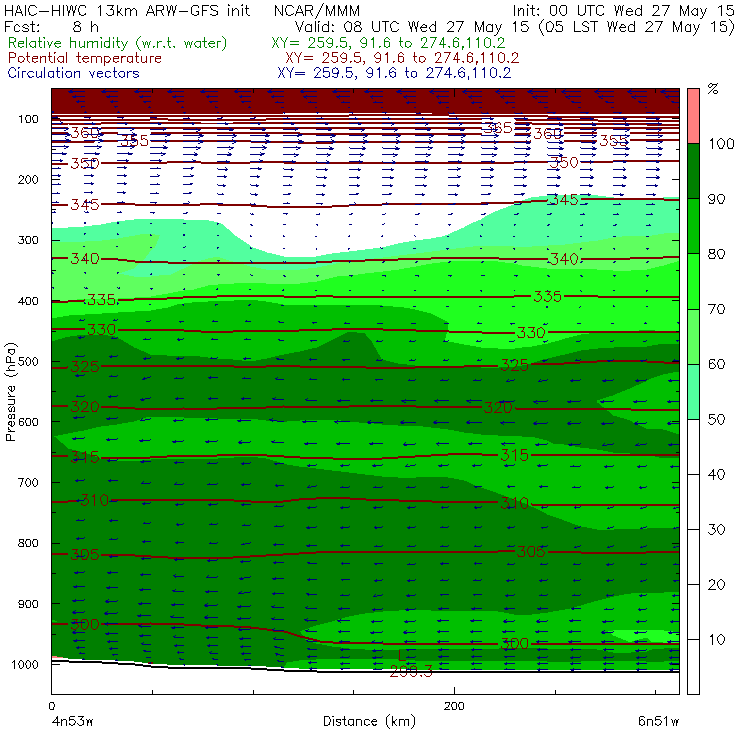The image size is (740, 740).
Task: Click the '0' distance axis tick label
Action: click(x=51, y=706)
